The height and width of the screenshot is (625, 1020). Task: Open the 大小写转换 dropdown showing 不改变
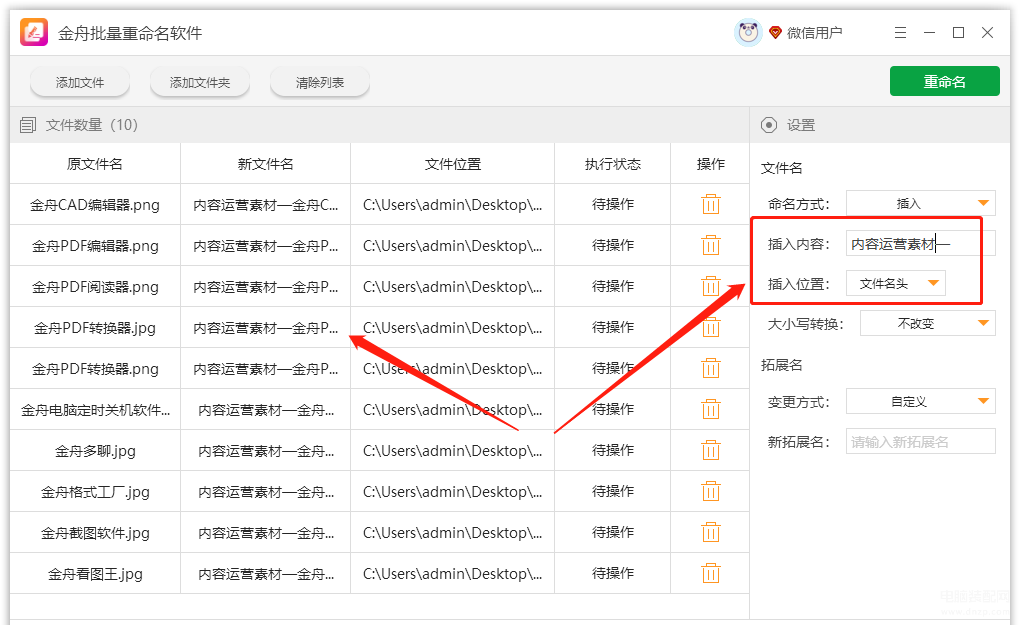(928, 323)
